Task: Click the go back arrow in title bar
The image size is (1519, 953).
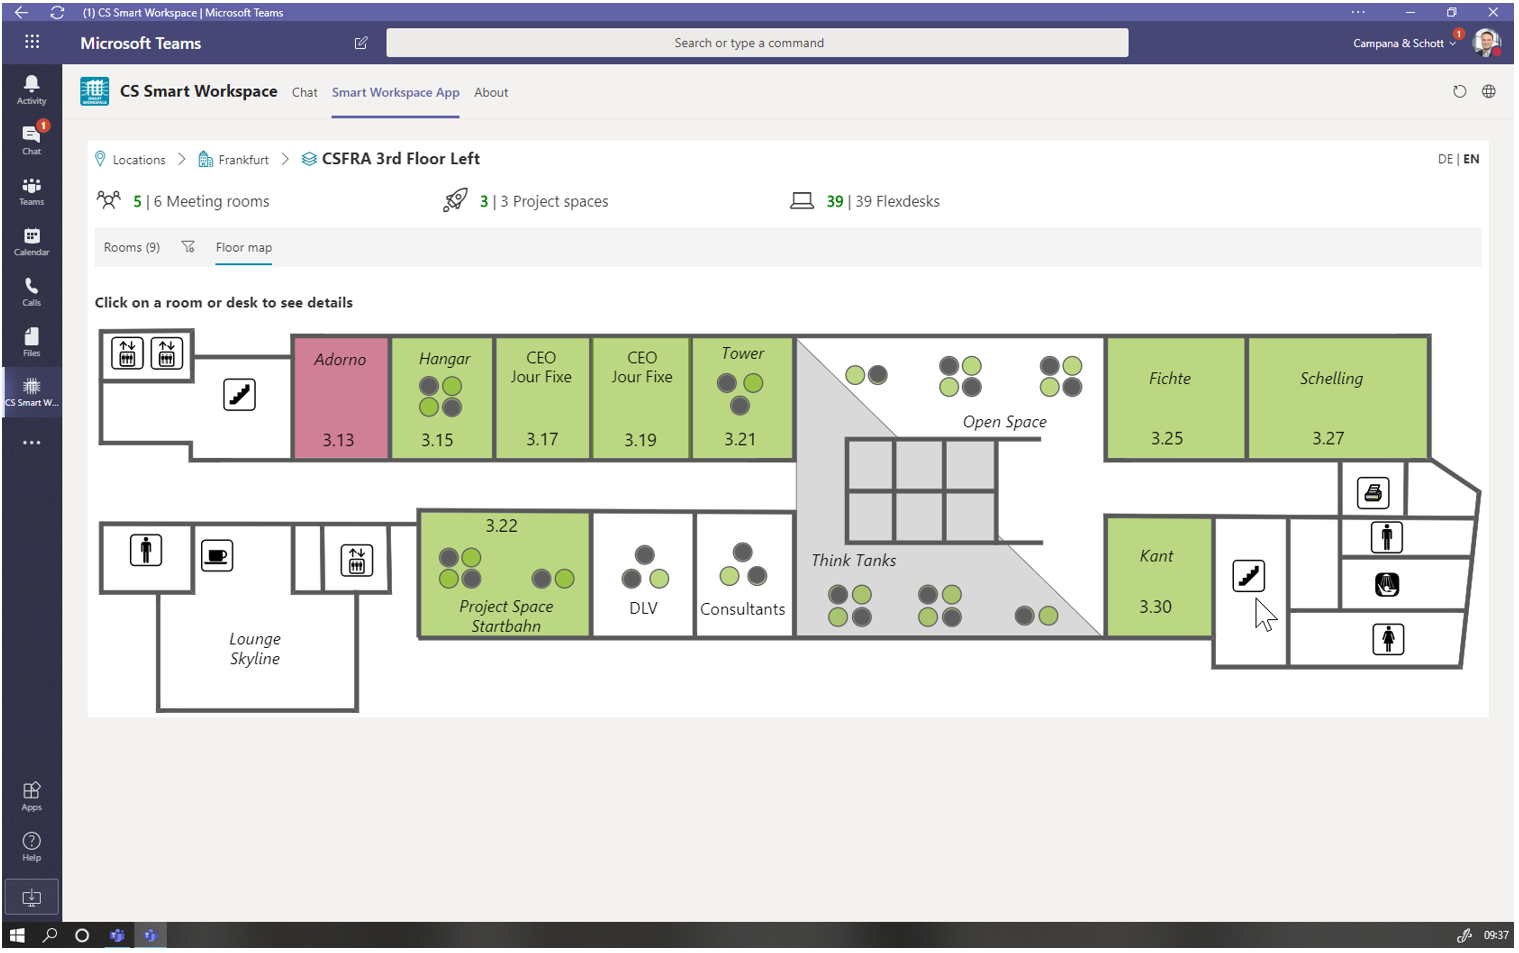Action: click(x=21, y=12)
